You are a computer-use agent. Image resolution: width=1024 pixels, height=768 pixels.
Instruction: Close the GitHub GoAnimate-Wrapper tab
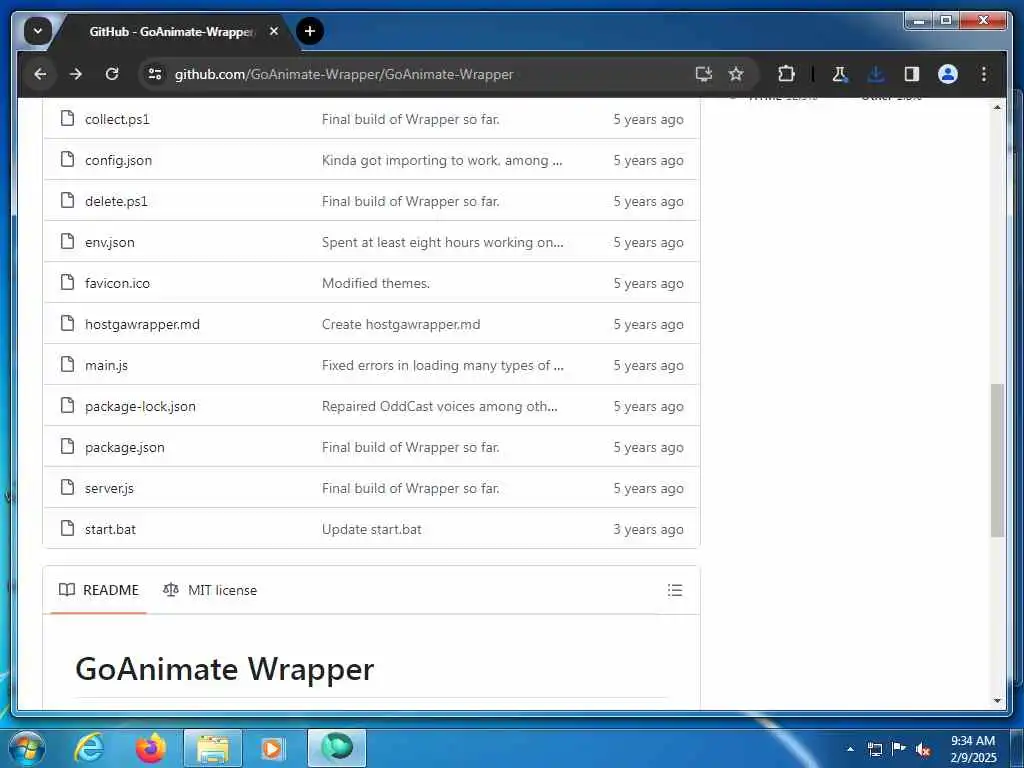click(x=274, y=31)
